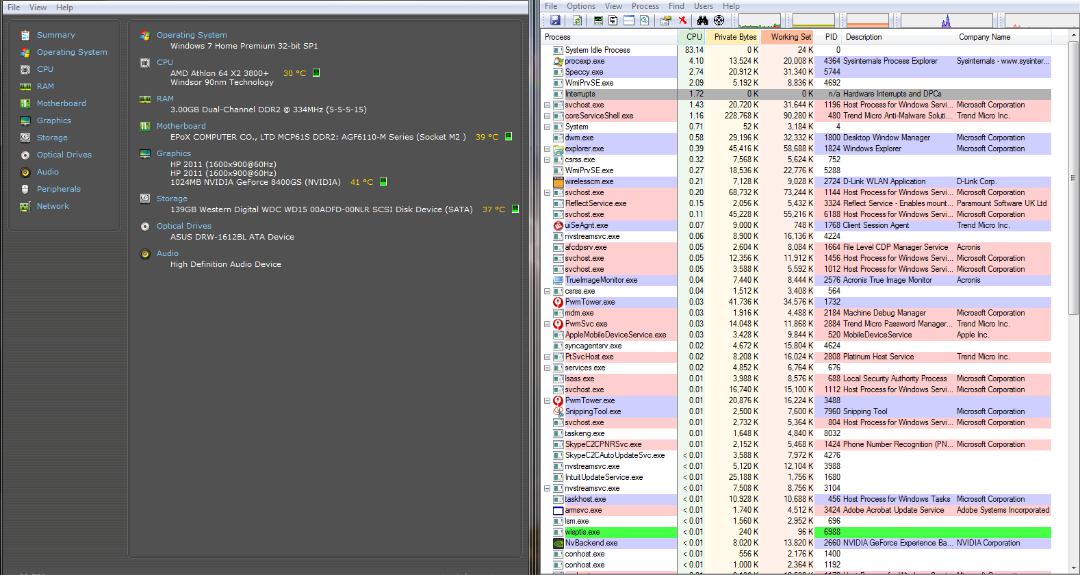This screenshot has width=1080, height=575.
Task: Collapse the csrss.exe PID 752 tree node
Action: [x=548, y=160]
